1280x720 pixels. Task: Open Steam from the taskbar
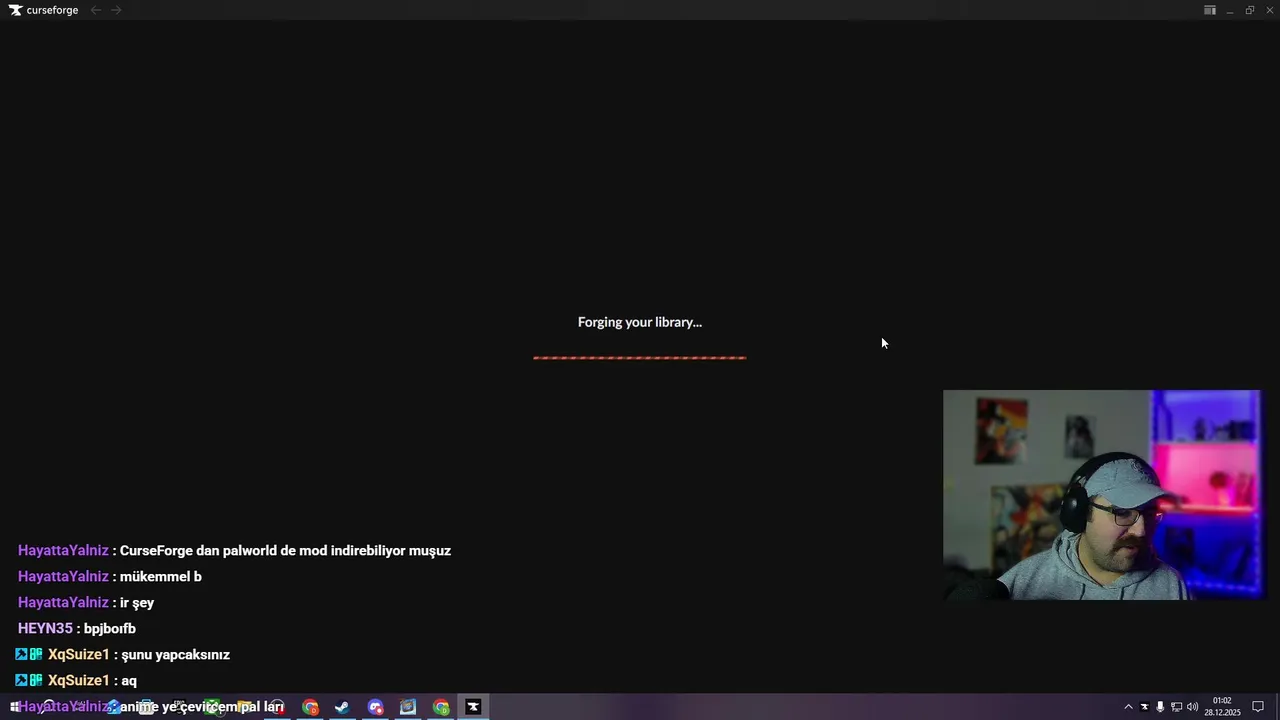point(342,707)
